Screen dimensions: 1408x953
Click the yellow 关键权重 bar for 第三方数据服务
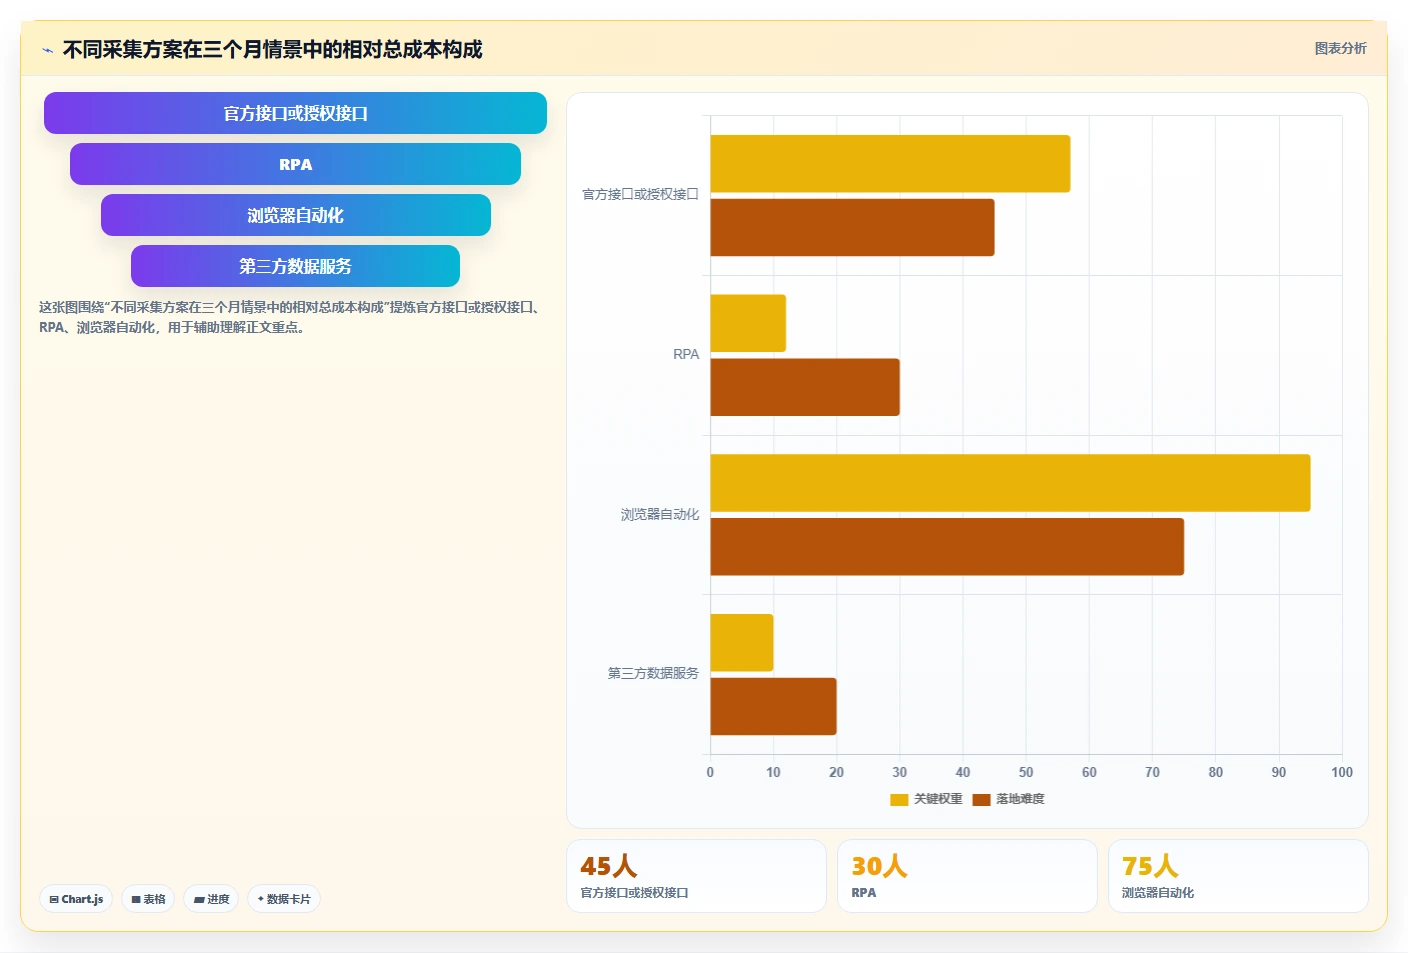click(742, 643)
